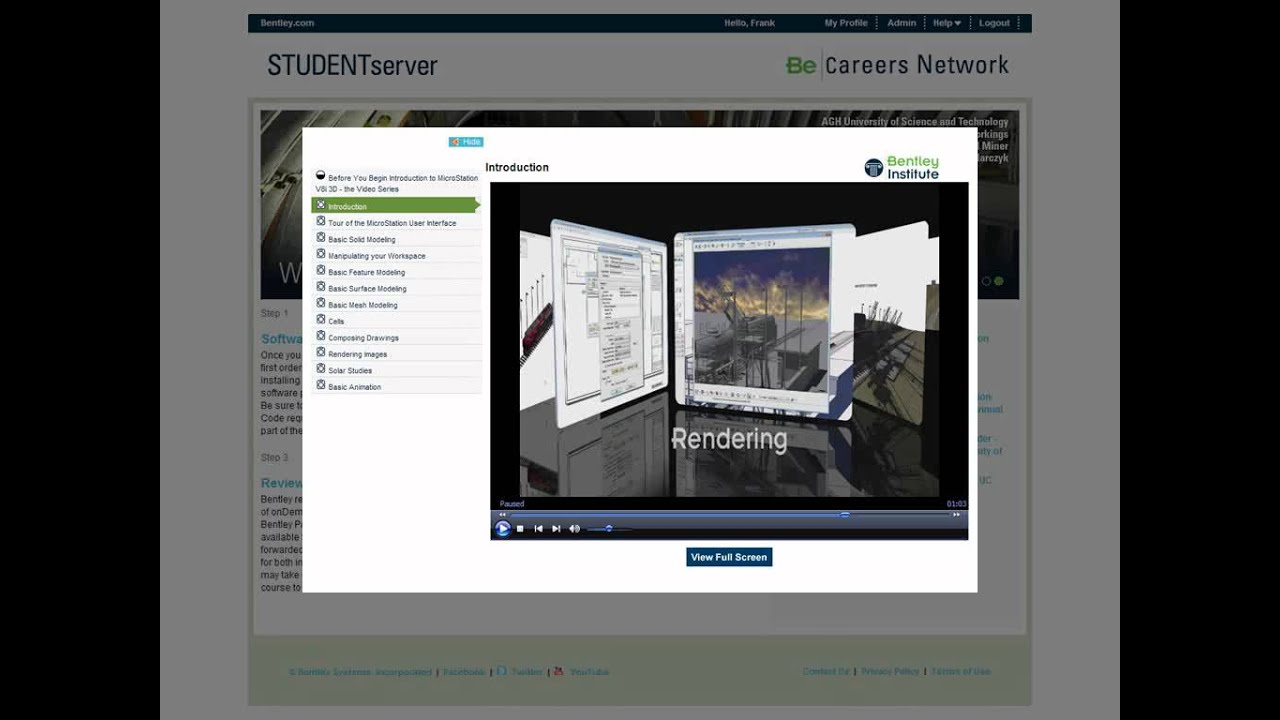Click the fast-forward double-arrow beside the seek bar
Screen dimensions: 1280x720
(x=956, y=515)
